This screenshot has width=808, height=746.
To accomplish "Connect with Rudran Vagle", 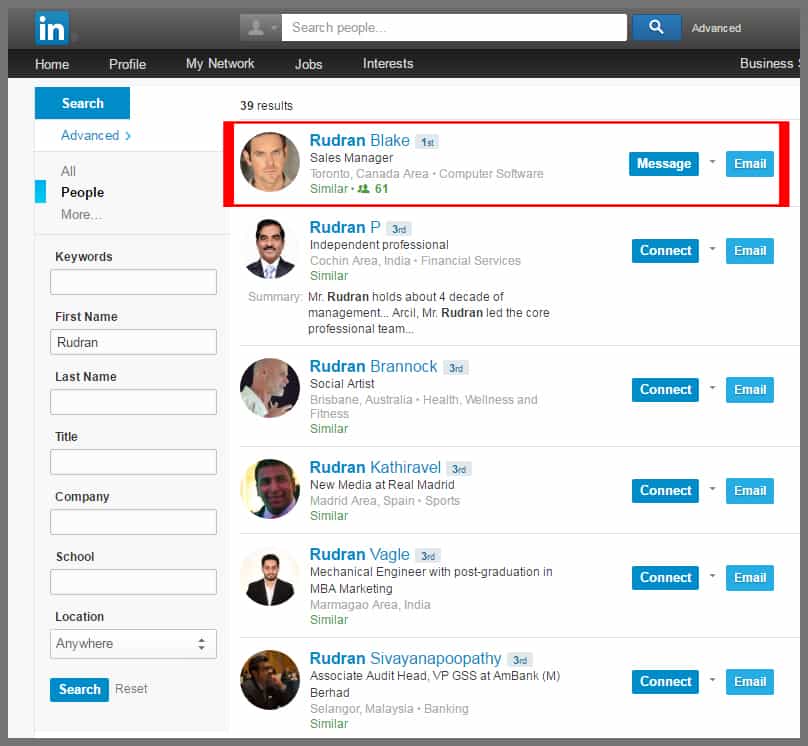I will [x=665, y=577].
